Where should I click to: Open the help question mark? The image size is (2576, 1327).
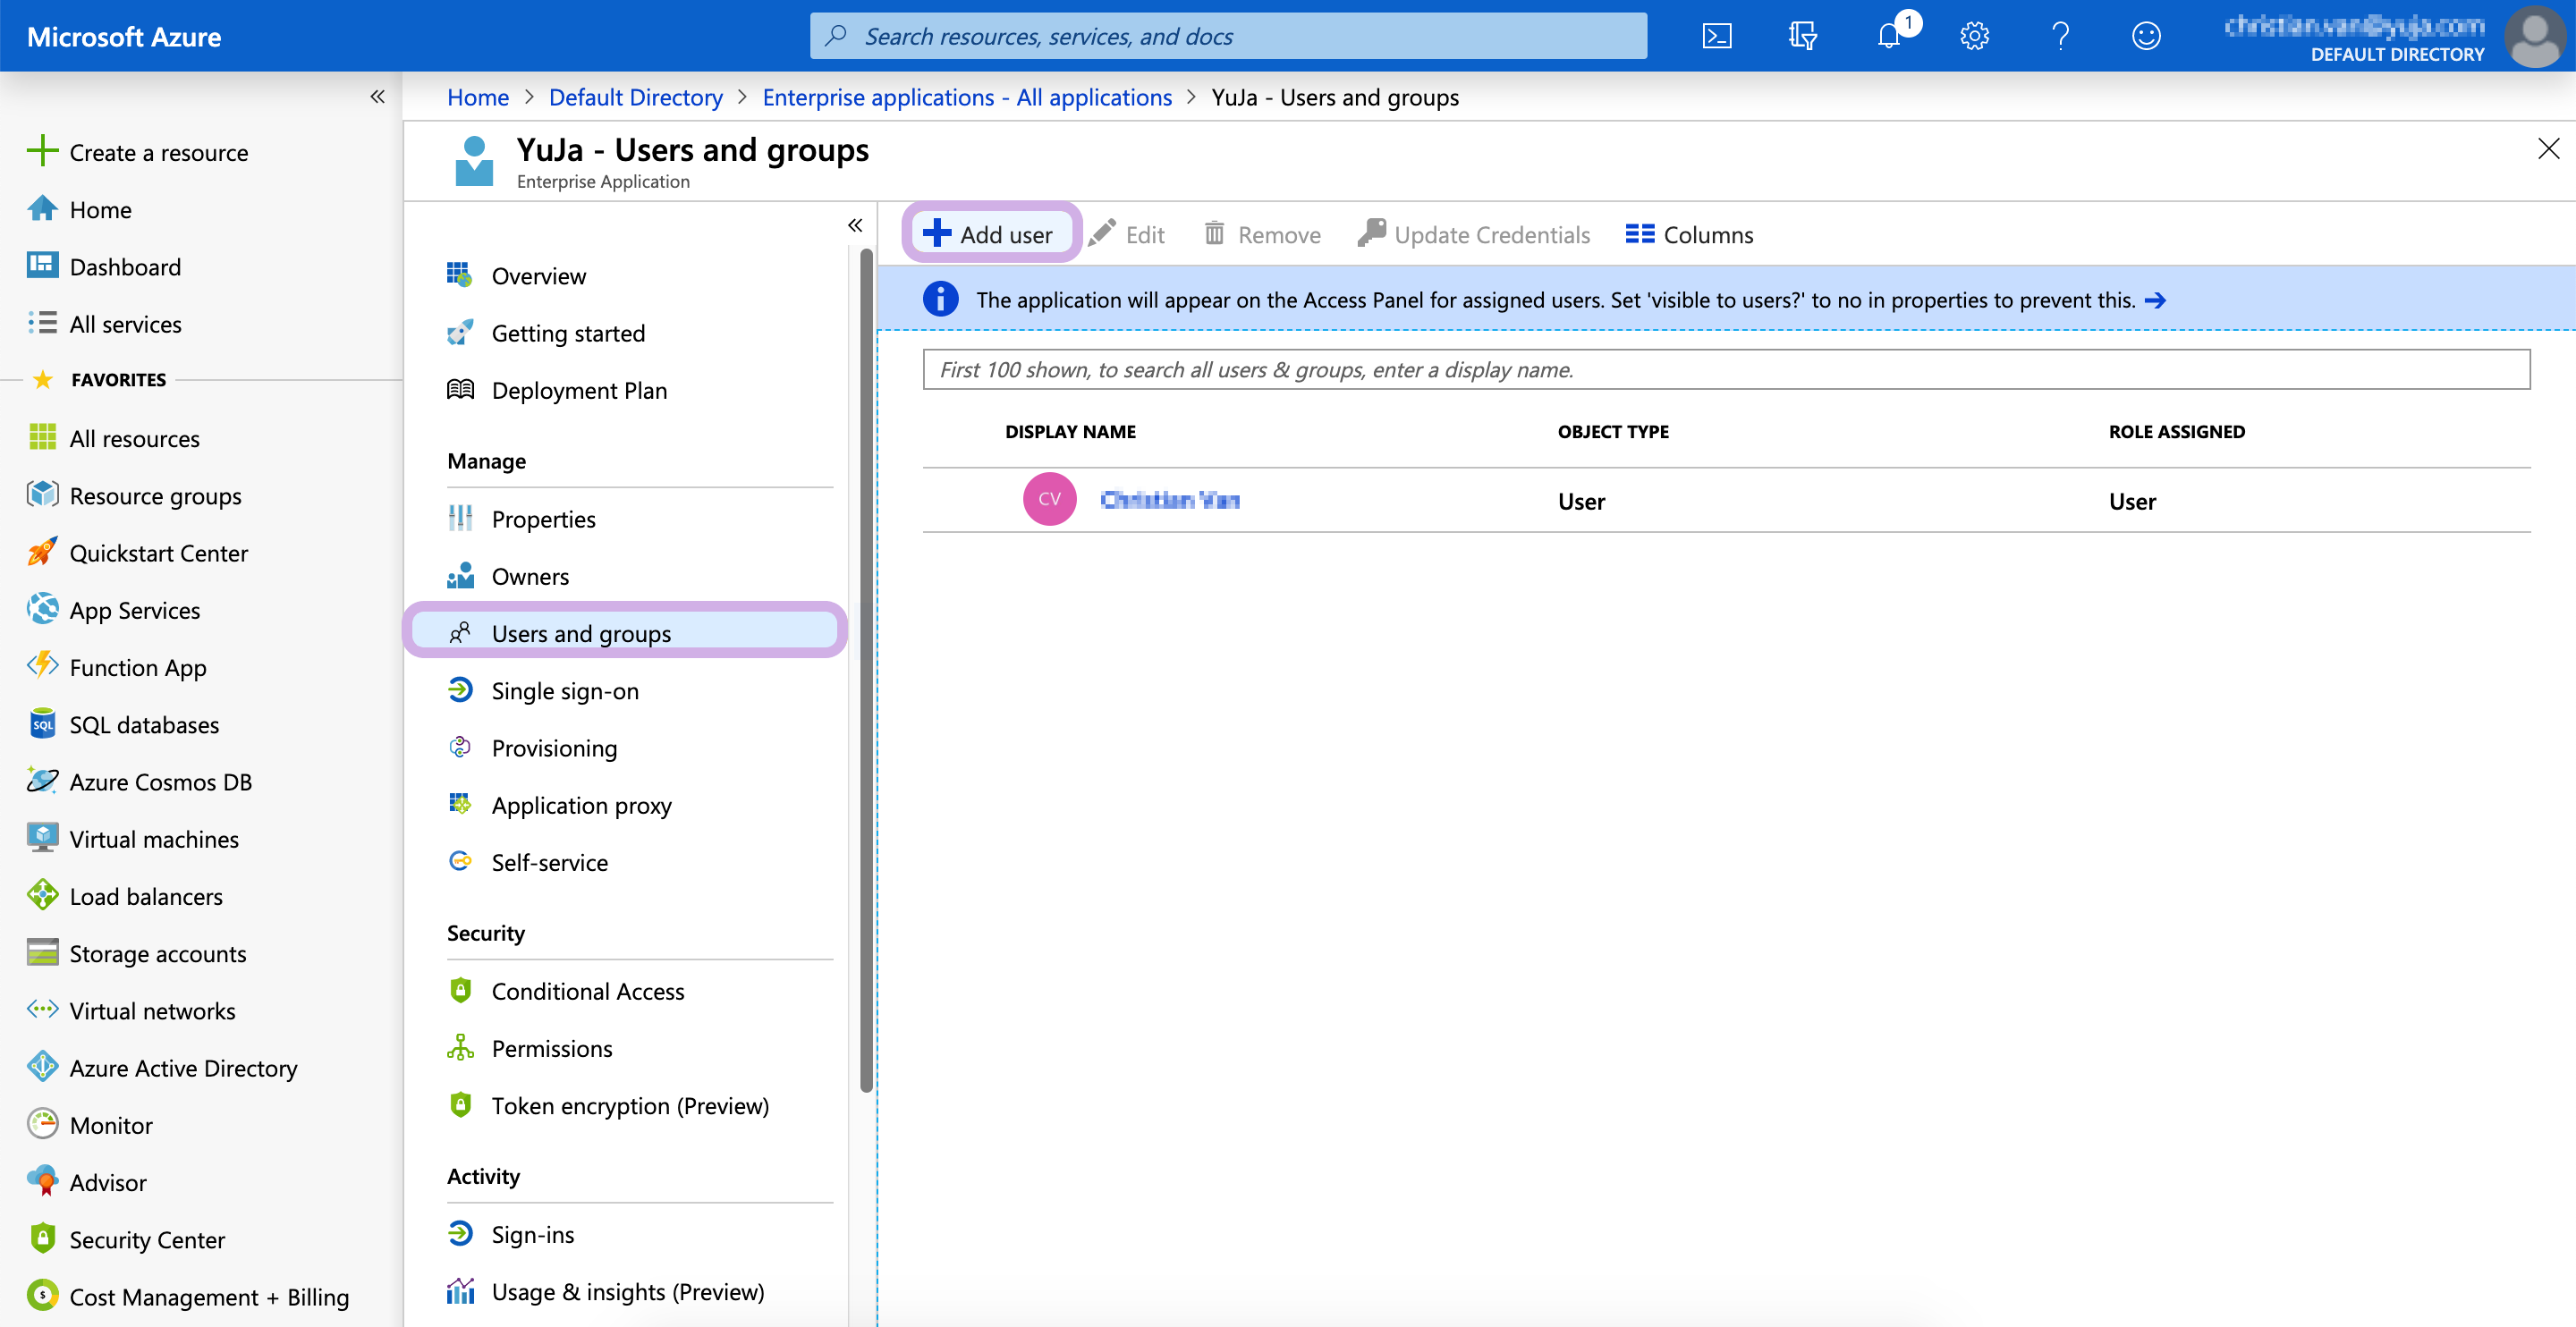click(x=2060, y=37)
